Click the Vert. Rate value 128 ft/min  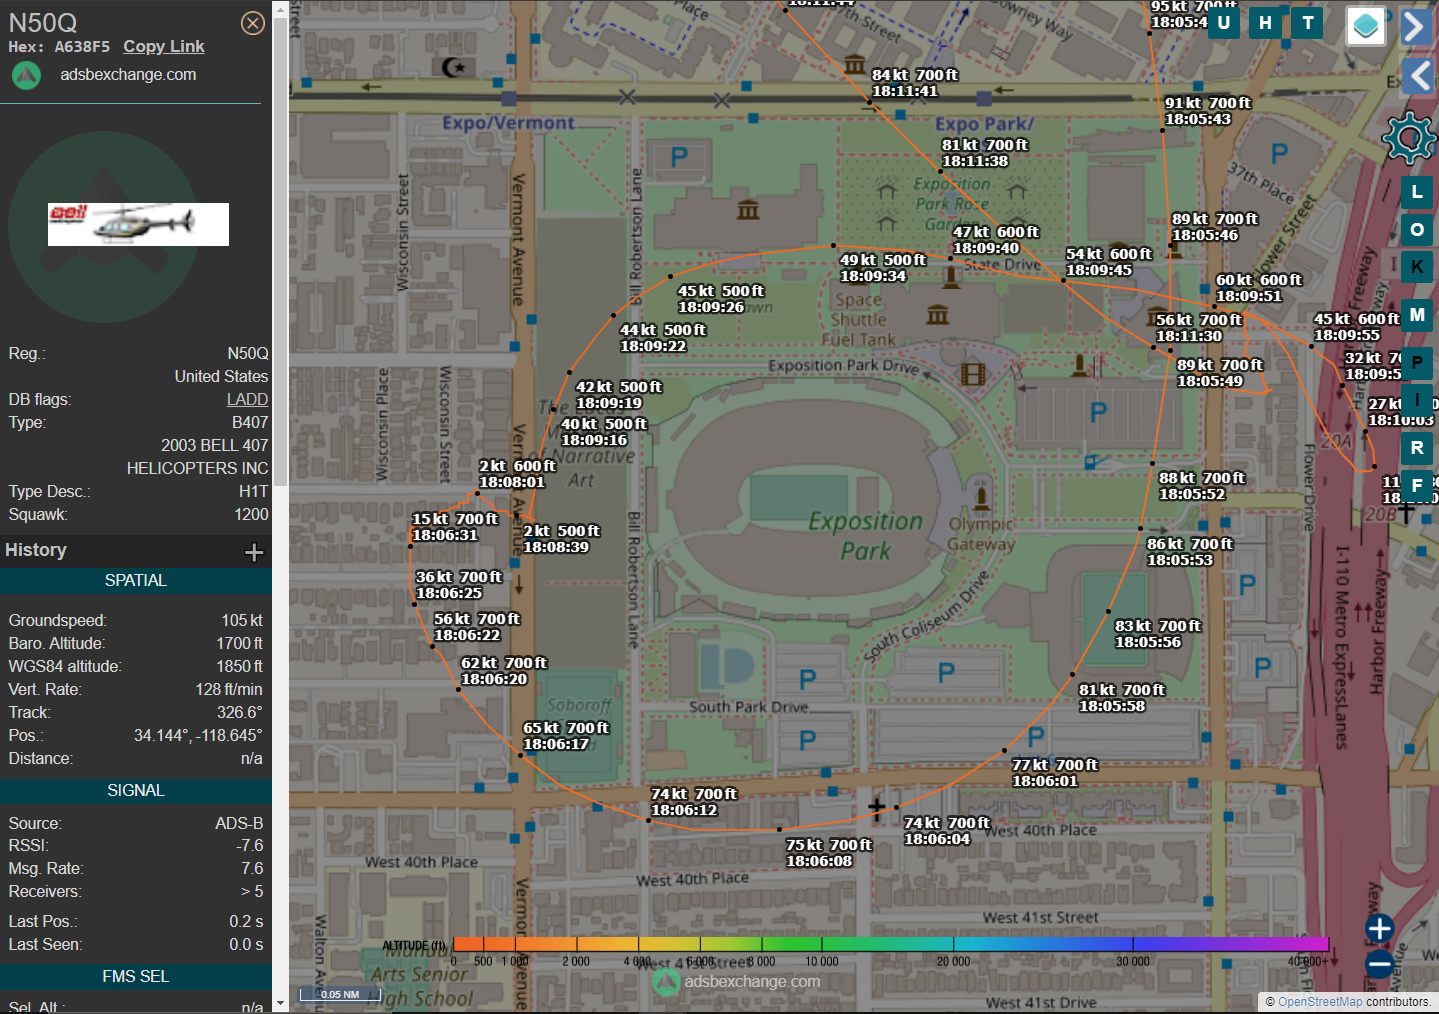point(229,689)
